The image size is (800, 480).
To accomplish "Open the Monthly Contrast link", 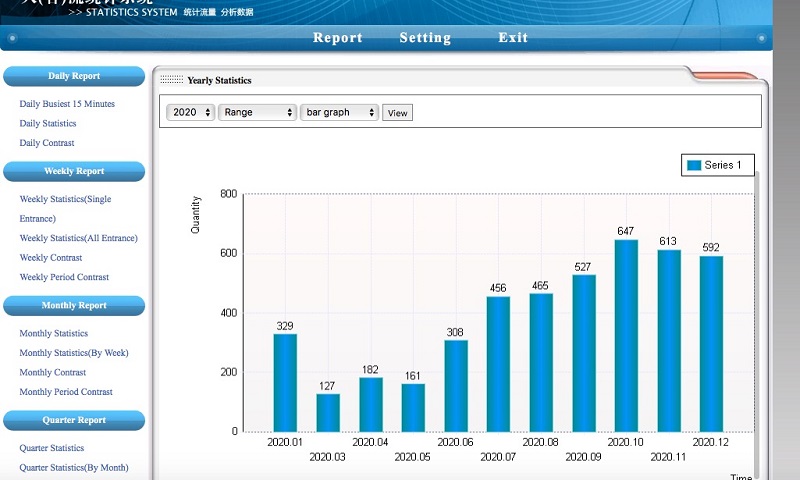I will [x=53, y=372].
